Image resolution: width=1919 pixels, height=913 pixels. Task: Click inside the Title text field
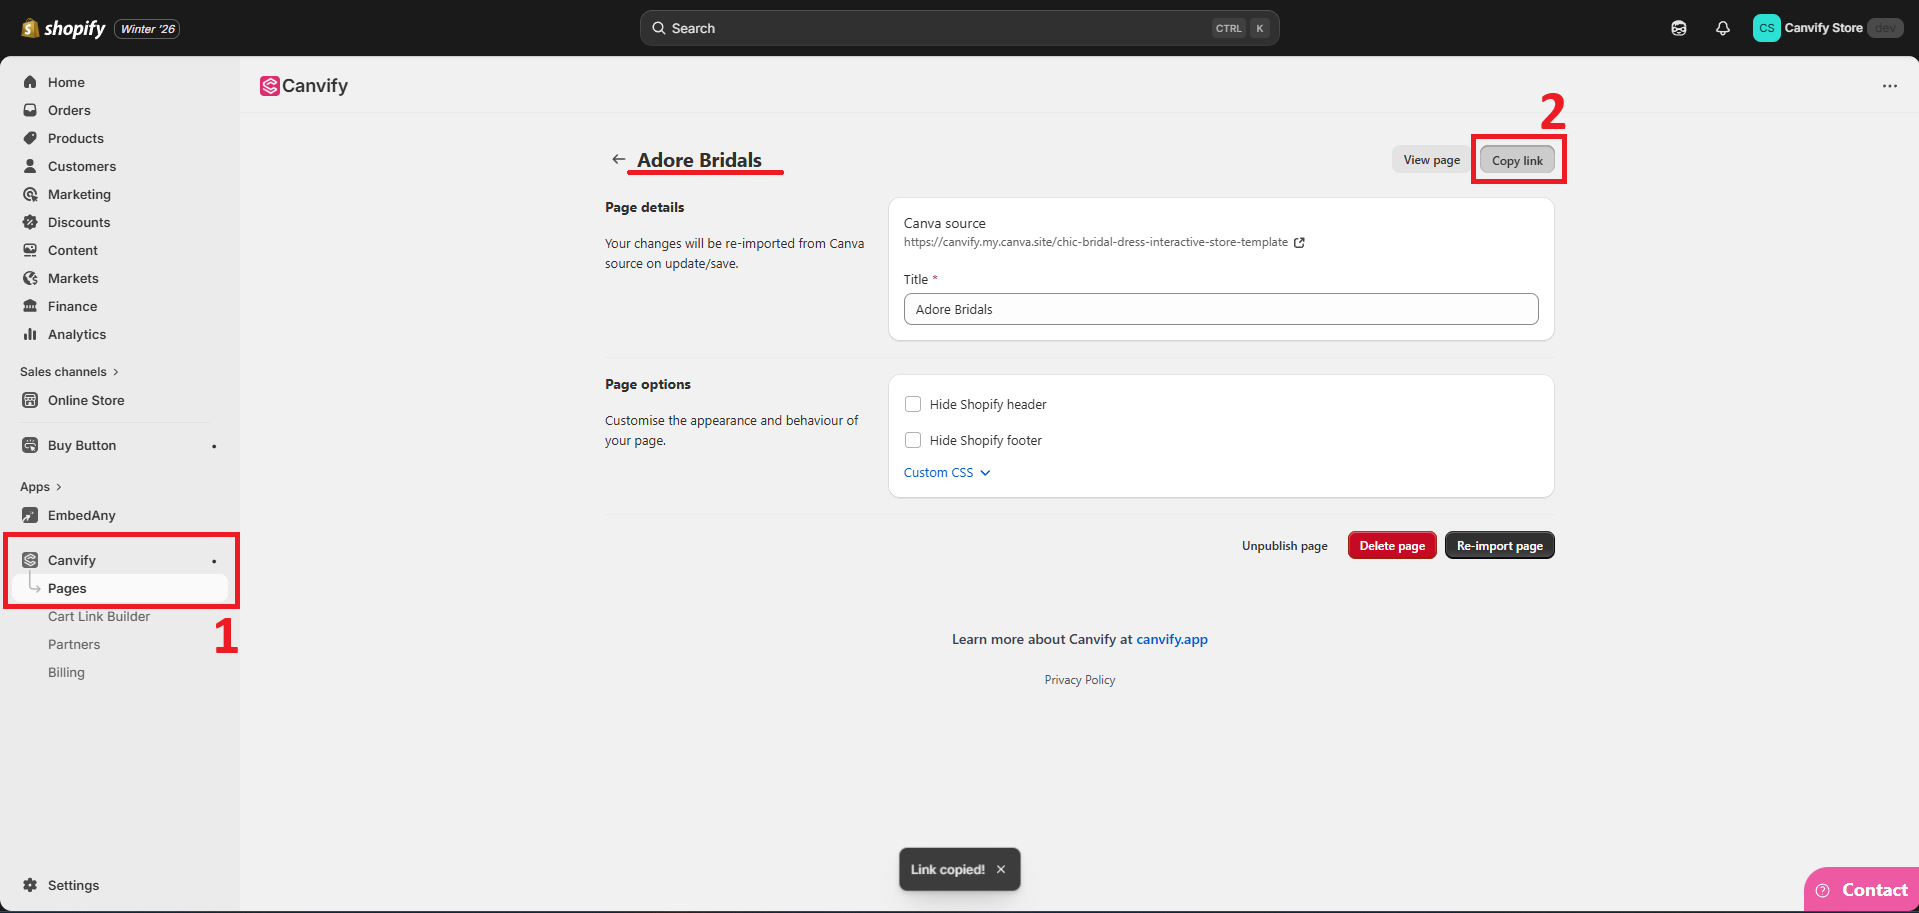tap(1220, 309)
